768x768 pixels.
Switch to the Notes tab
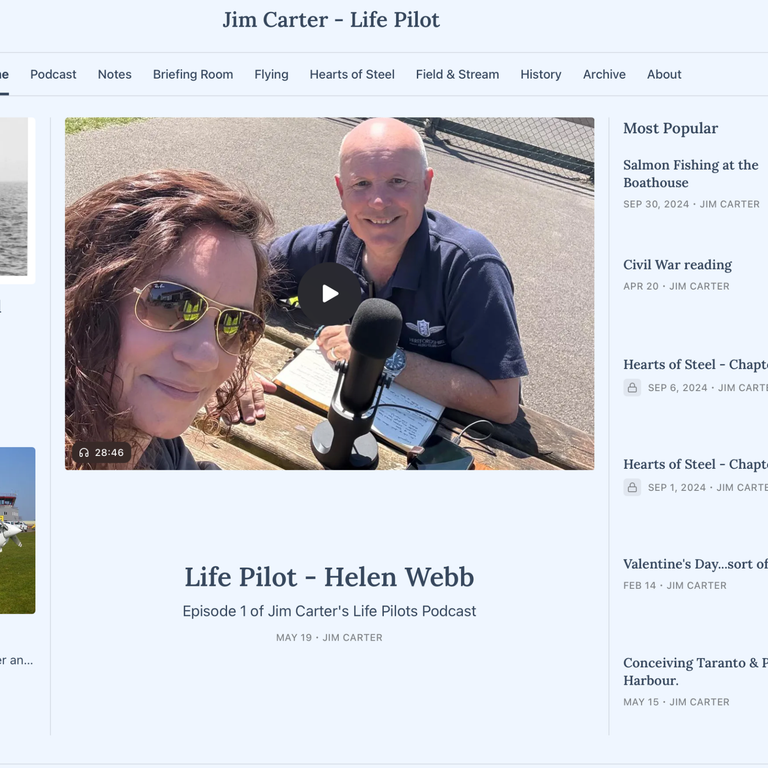point(115,74)
